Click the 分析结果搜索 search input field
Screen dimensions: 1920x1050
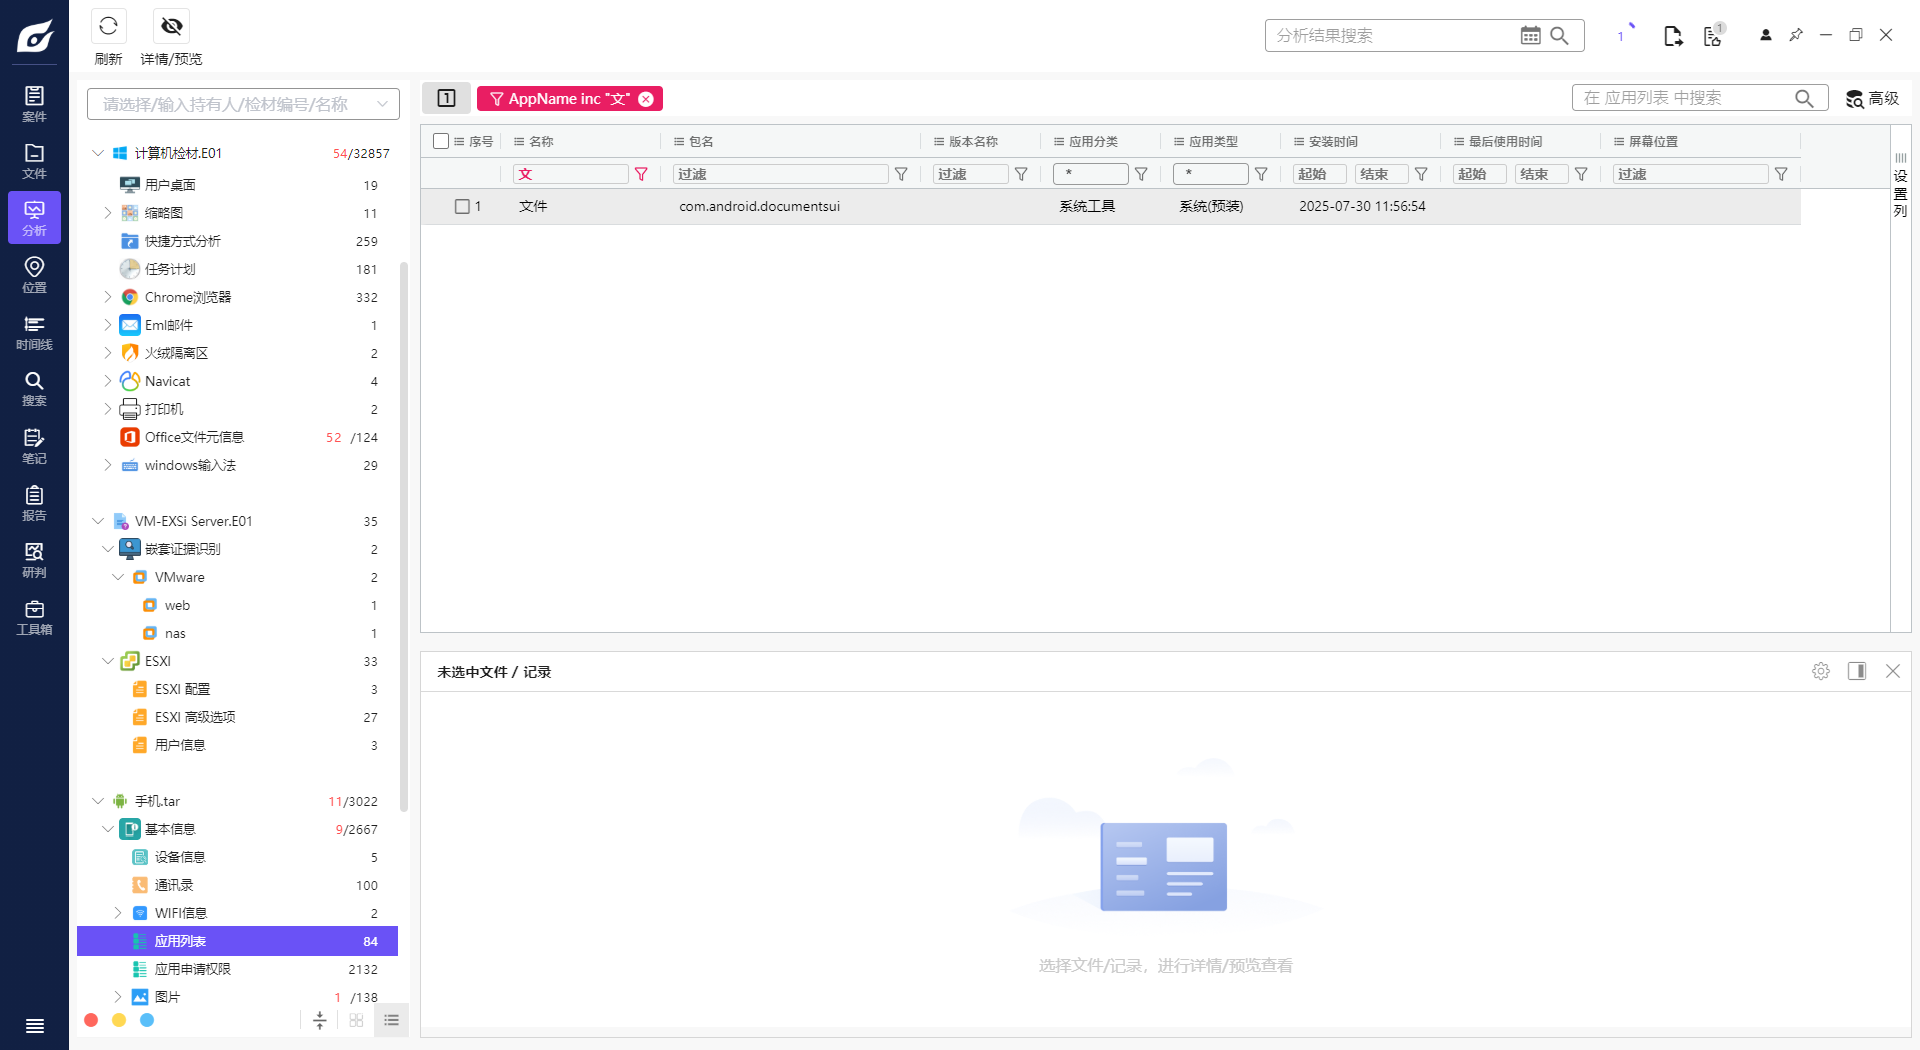point(1390,35)
